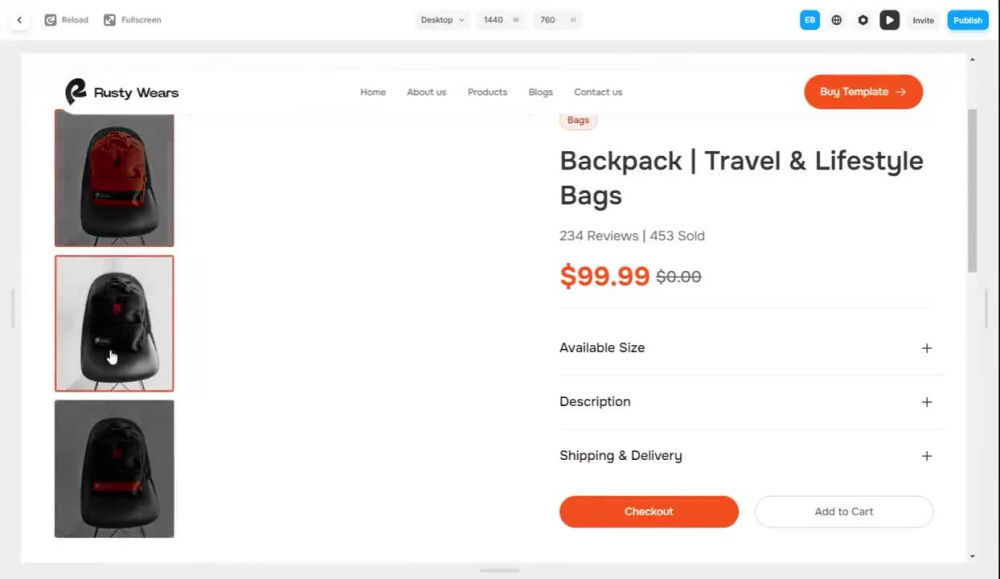Click the back arrow icon

(x=19, y=20)
